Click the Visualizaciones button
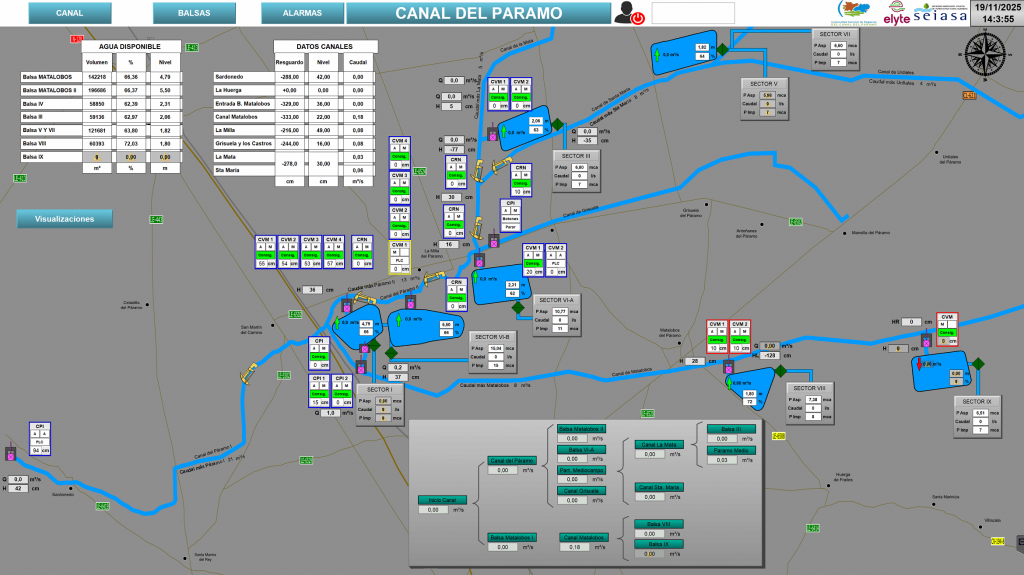The image size is (1024, 575). coord(65,218)
